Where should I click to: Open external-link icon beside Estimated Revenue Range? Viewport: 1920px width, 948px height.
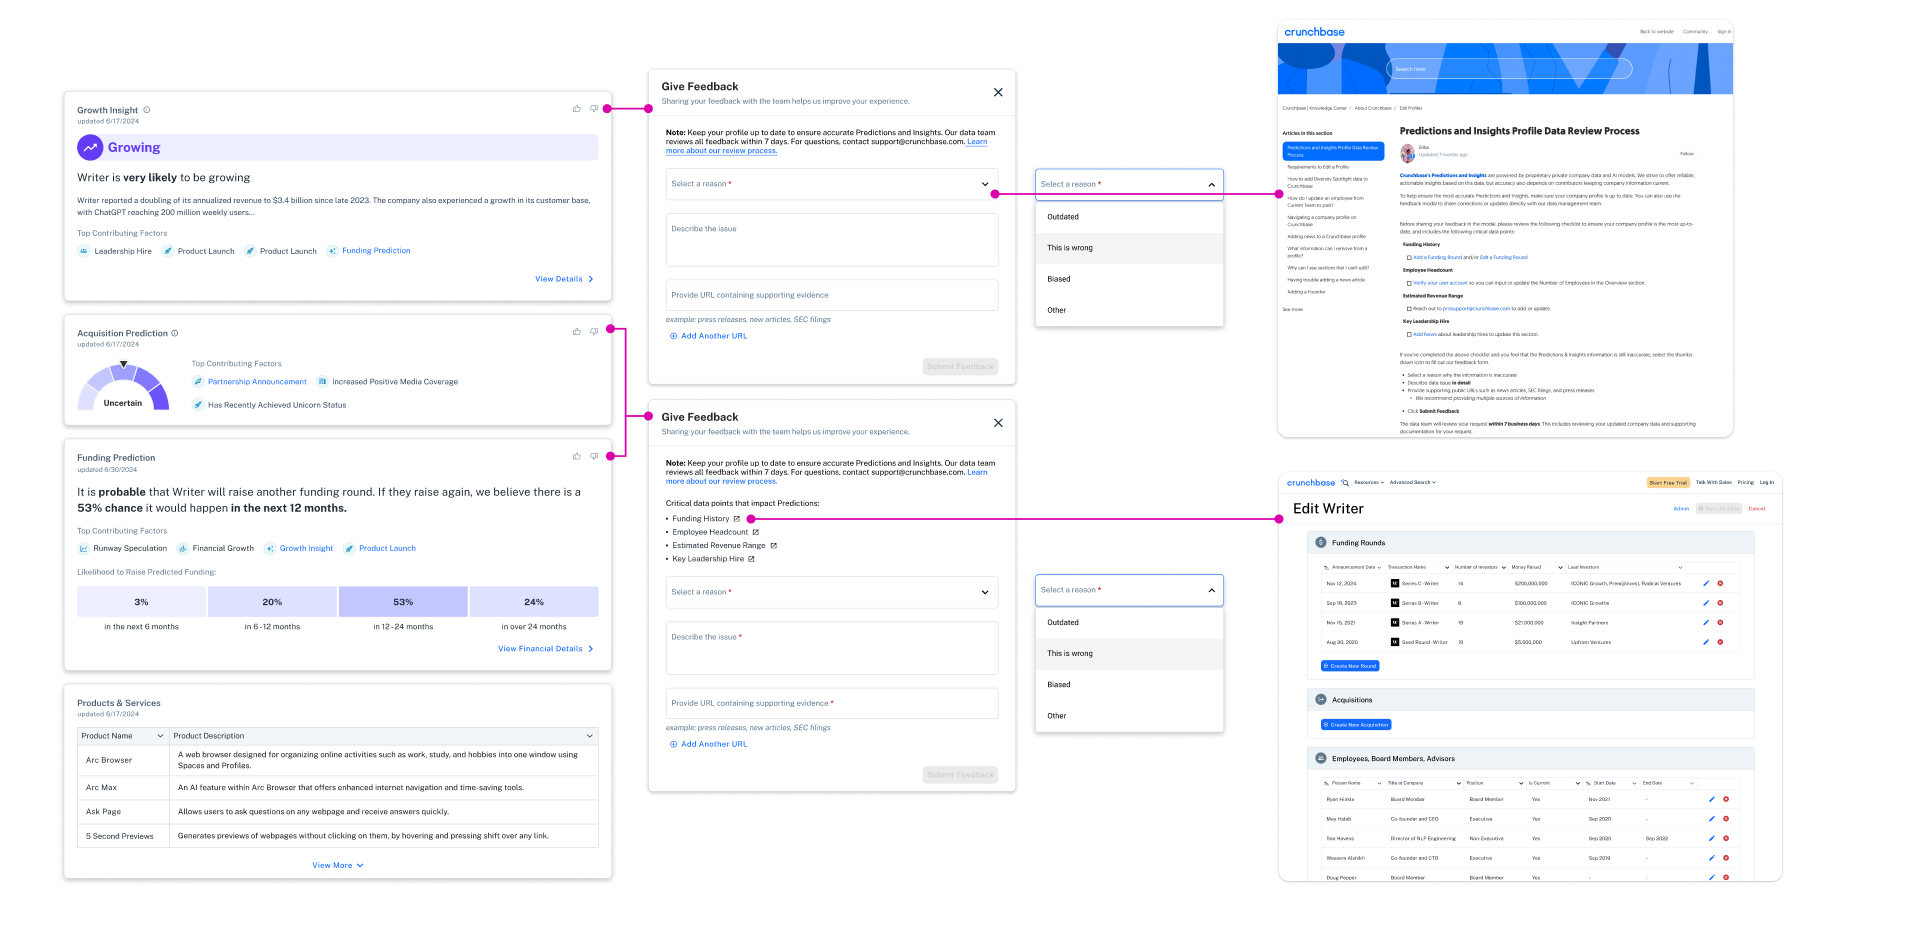[x=774, y=545]
